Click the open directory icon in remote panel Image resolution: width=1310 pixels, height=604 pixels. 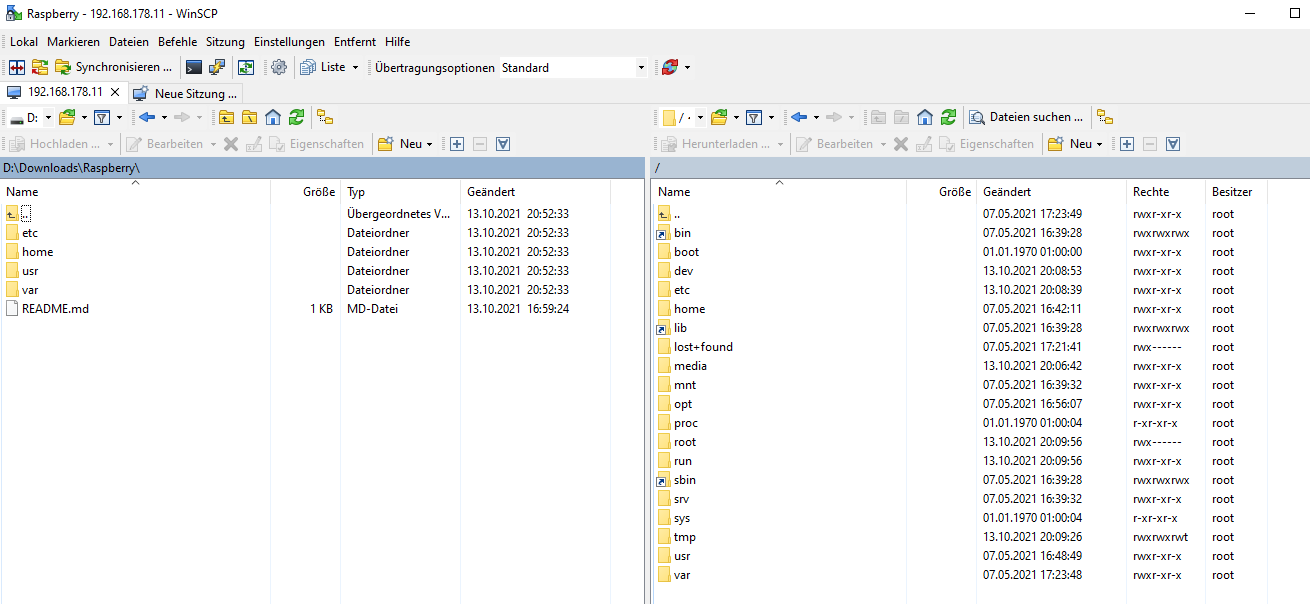719,117
